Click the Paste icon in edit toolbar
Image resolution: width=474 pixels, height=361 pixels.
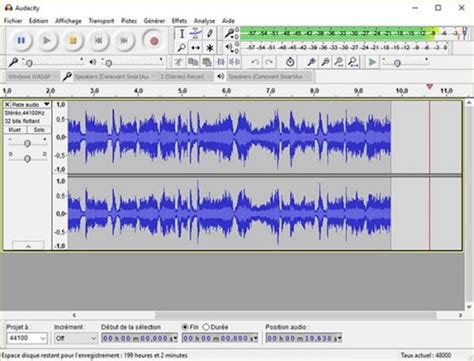tap(207, 62)
